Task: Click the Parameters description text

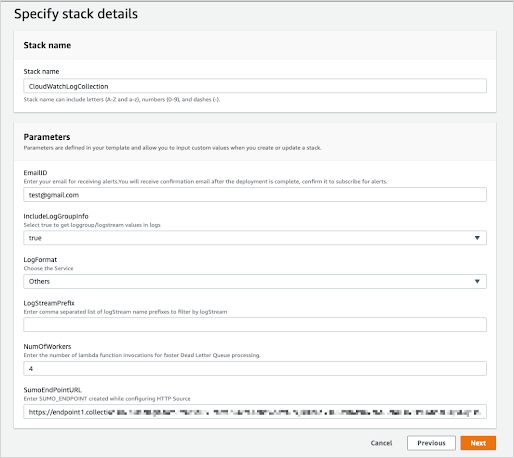Action: [x=172, y=148]
